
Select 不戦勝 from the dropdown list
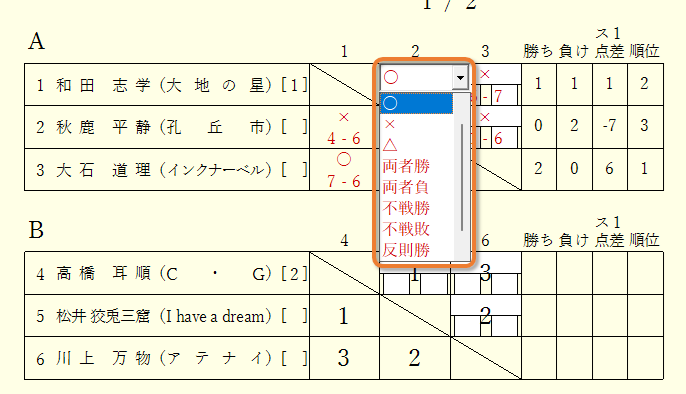pos(416,208)
